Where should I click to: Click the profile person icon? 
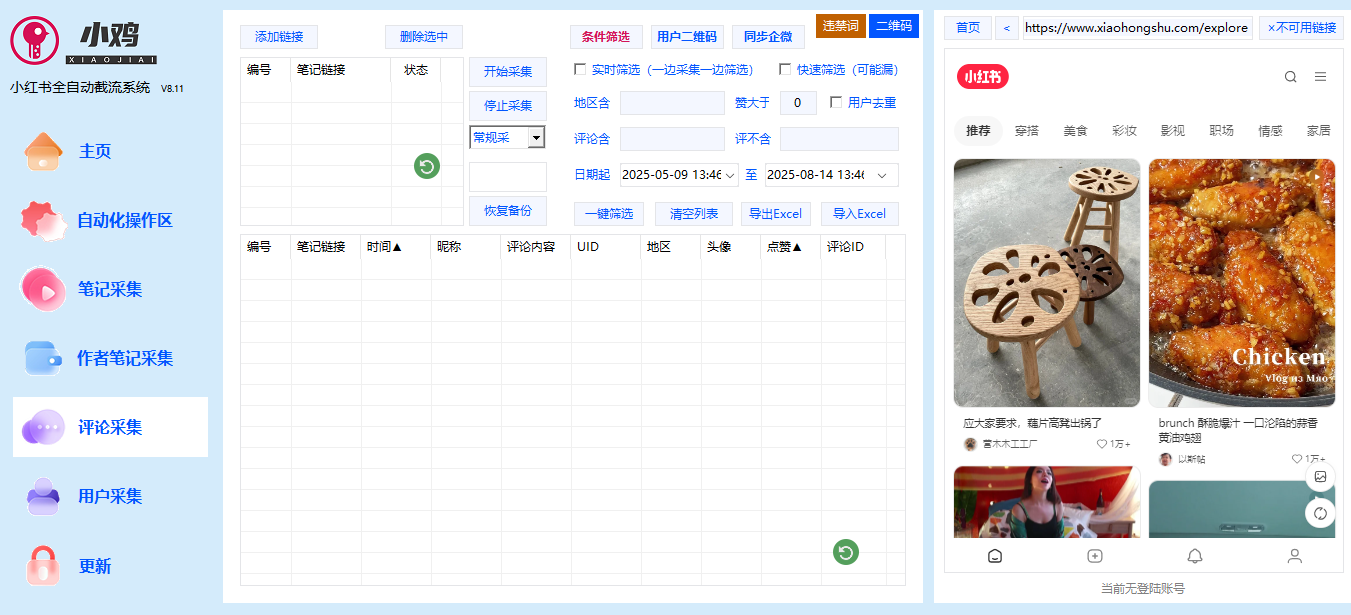click(1294, 556)
